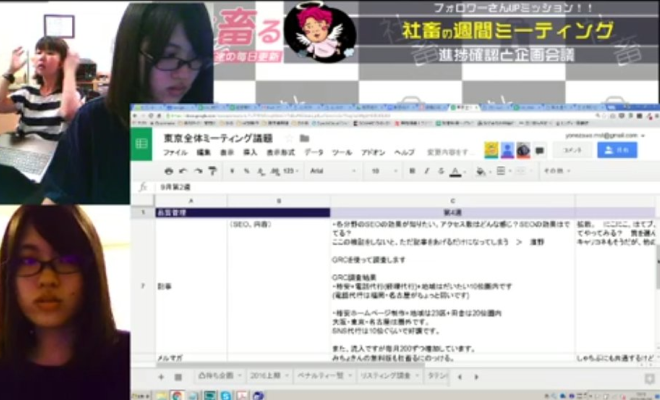The width and height of the screenshot is (660, 400).
Task: Open the ファイル menu
Action: 174,153
